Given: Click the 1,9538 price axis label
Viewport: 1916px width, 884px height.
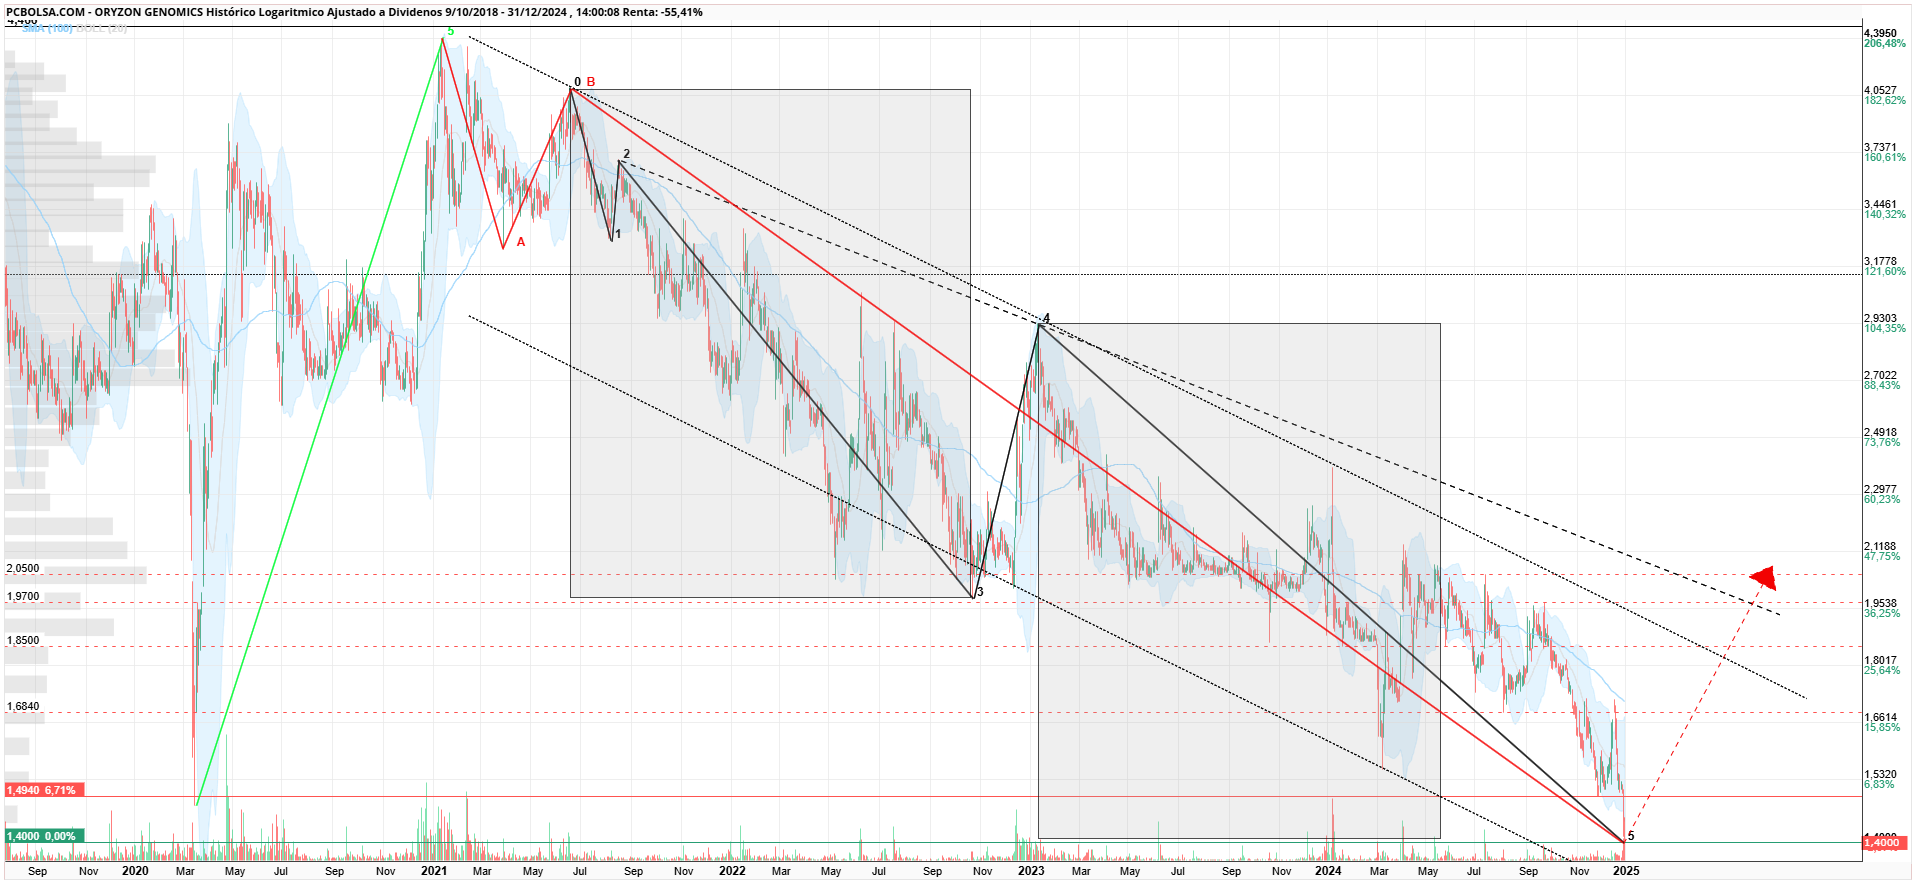Looking at the screenshot, I should pyautogui.click(x=1880, y=603).
